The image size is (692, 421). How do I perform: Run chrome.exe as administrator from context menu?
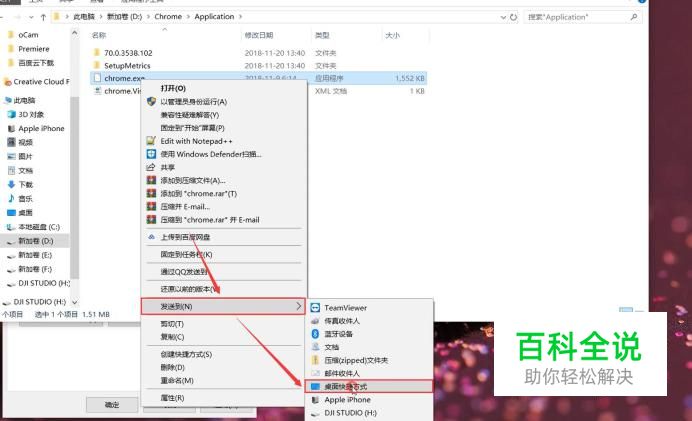tap(193, 101)
